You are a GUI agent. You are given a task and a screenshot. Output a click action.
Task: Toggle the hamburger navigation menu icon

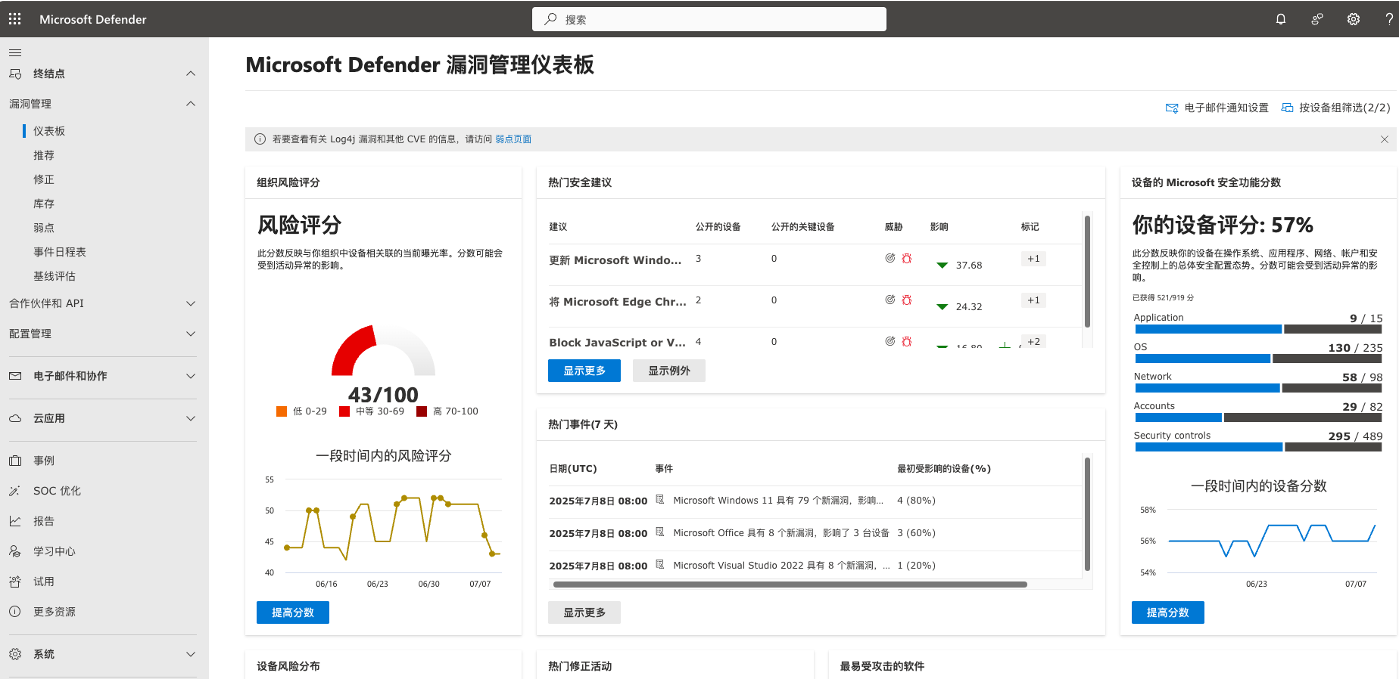click(15, 52)
